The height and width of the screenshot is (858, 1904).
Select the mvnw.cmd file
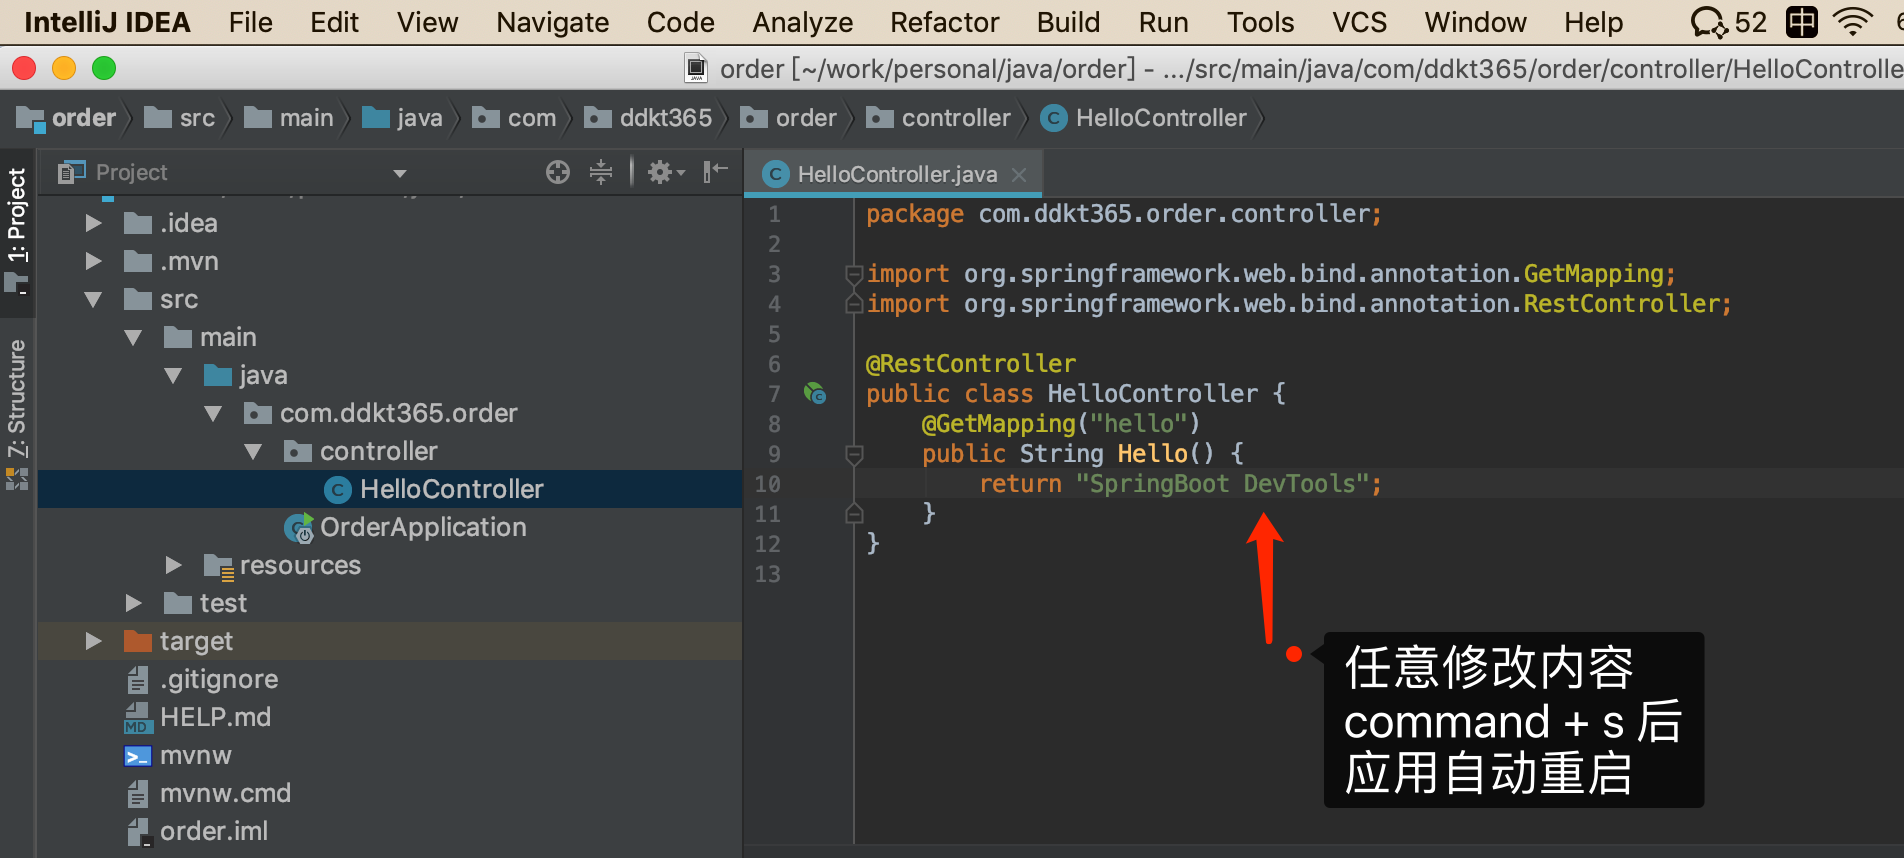pyautogui.click(x=225, y=793)
